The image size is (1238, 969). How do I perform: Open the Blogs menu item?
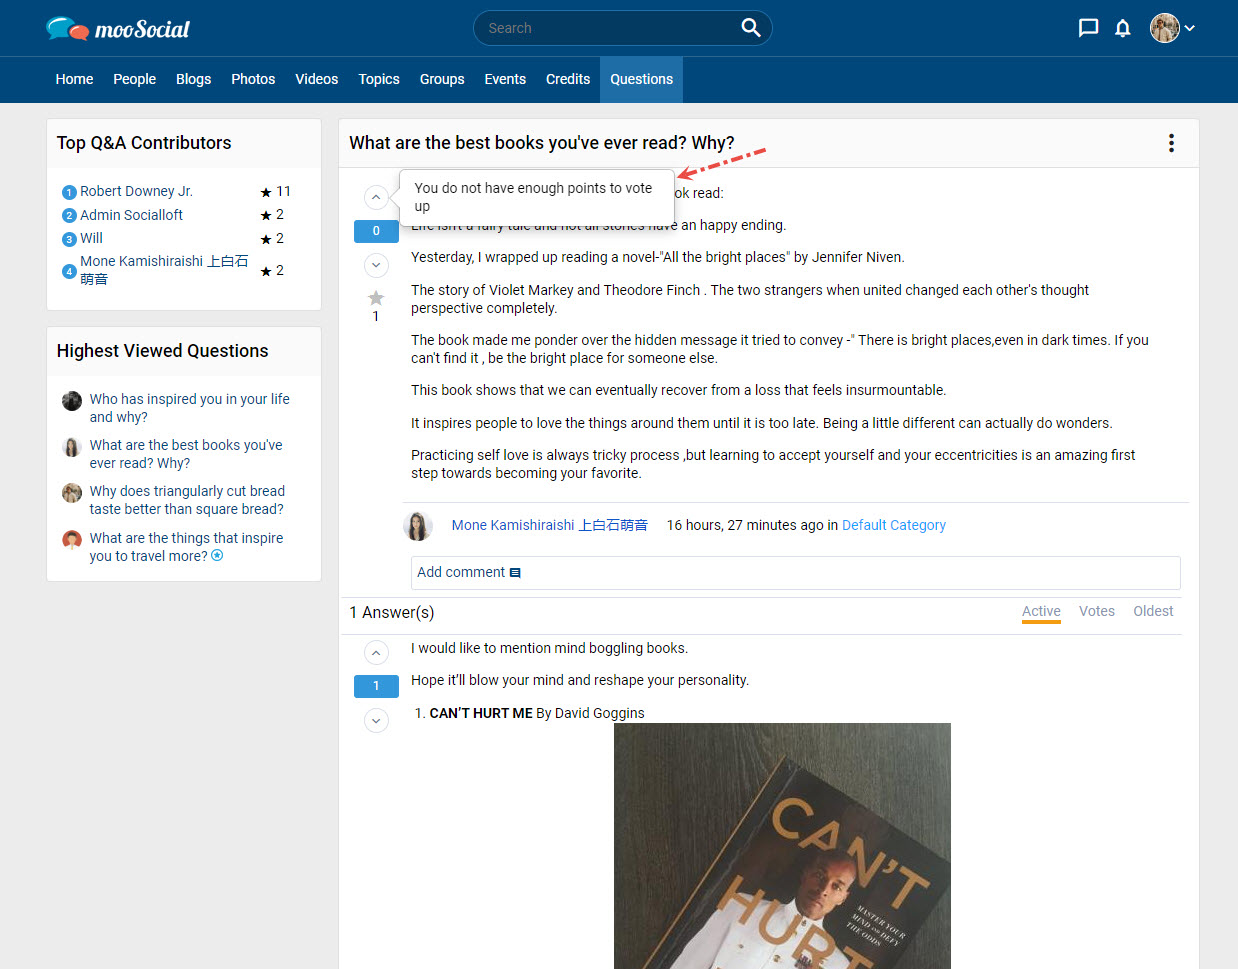[x=193, y=79]
